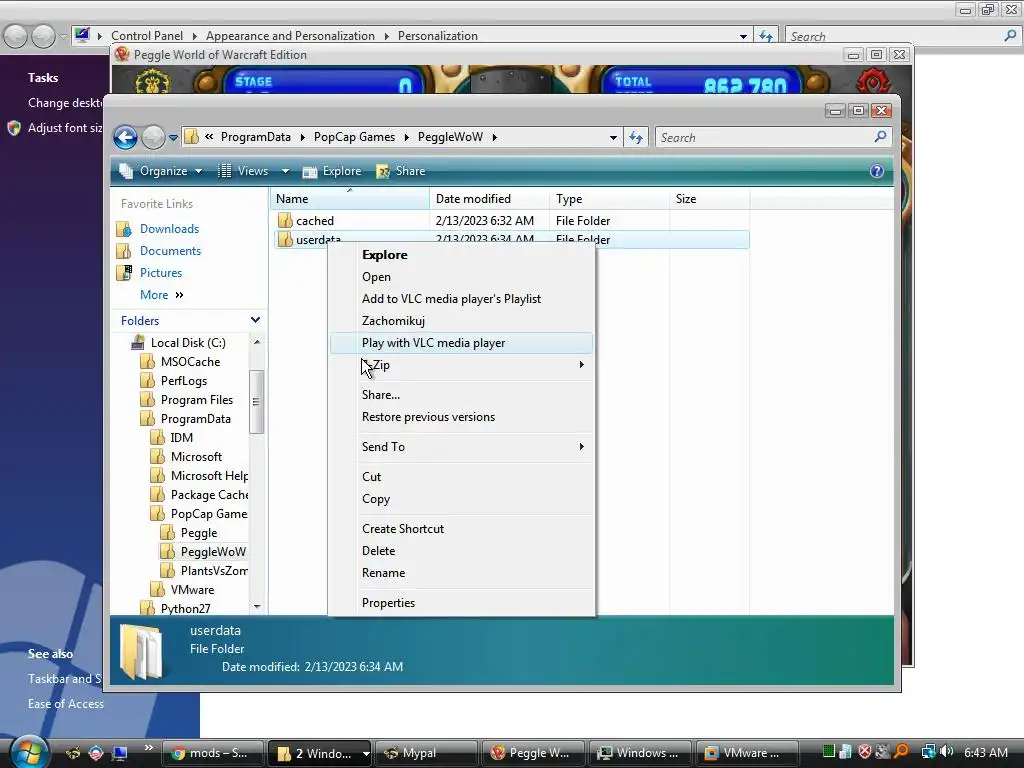Choose Copy from the context menu

[x=461, y=499]
